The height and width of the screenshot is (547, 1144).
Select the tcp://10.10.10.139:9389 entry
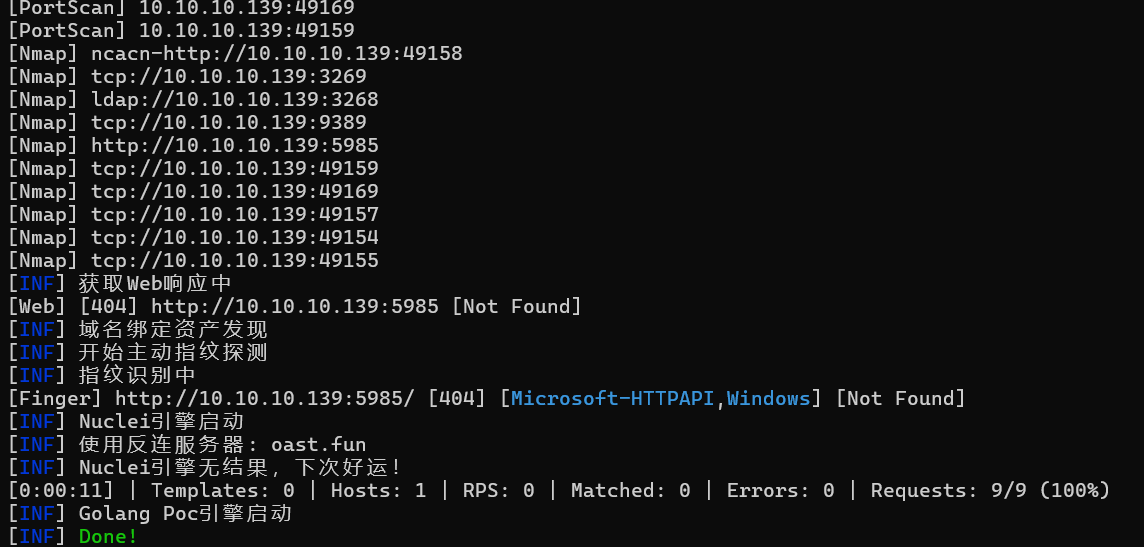(229, 122)
